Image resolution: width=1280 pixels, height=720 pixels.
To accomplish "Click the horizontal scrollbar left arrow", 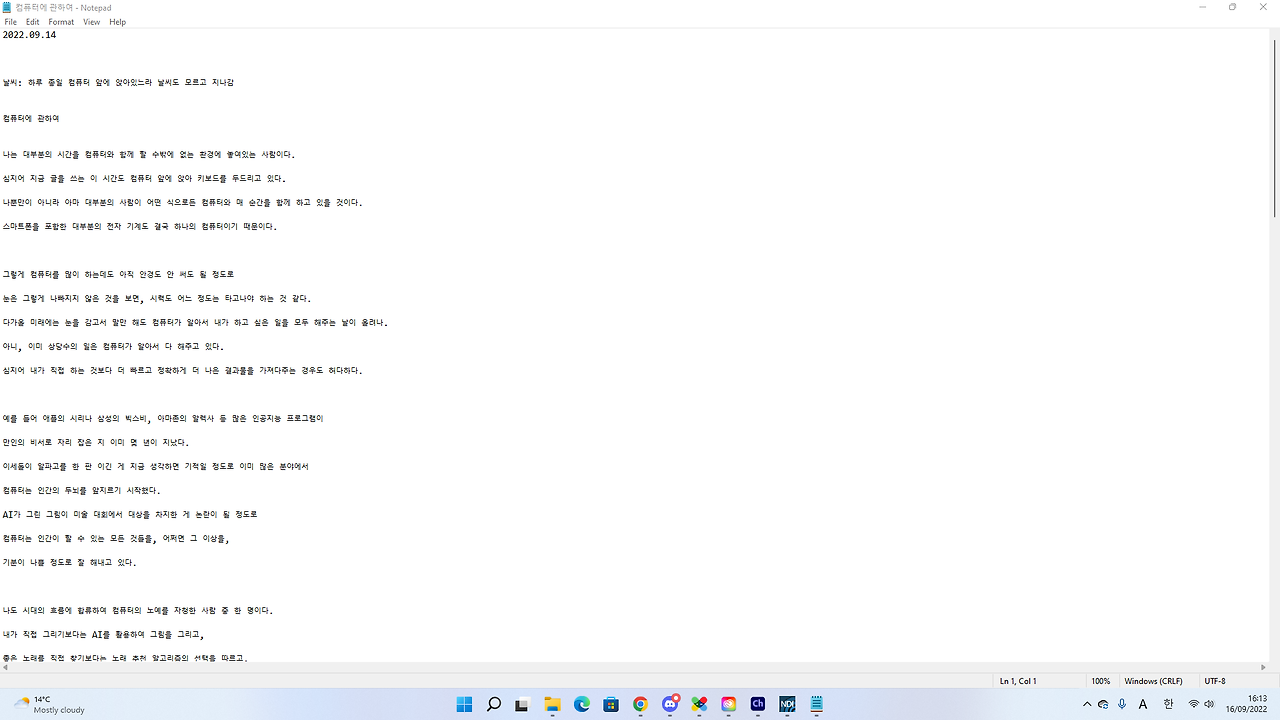I will 5,667.
